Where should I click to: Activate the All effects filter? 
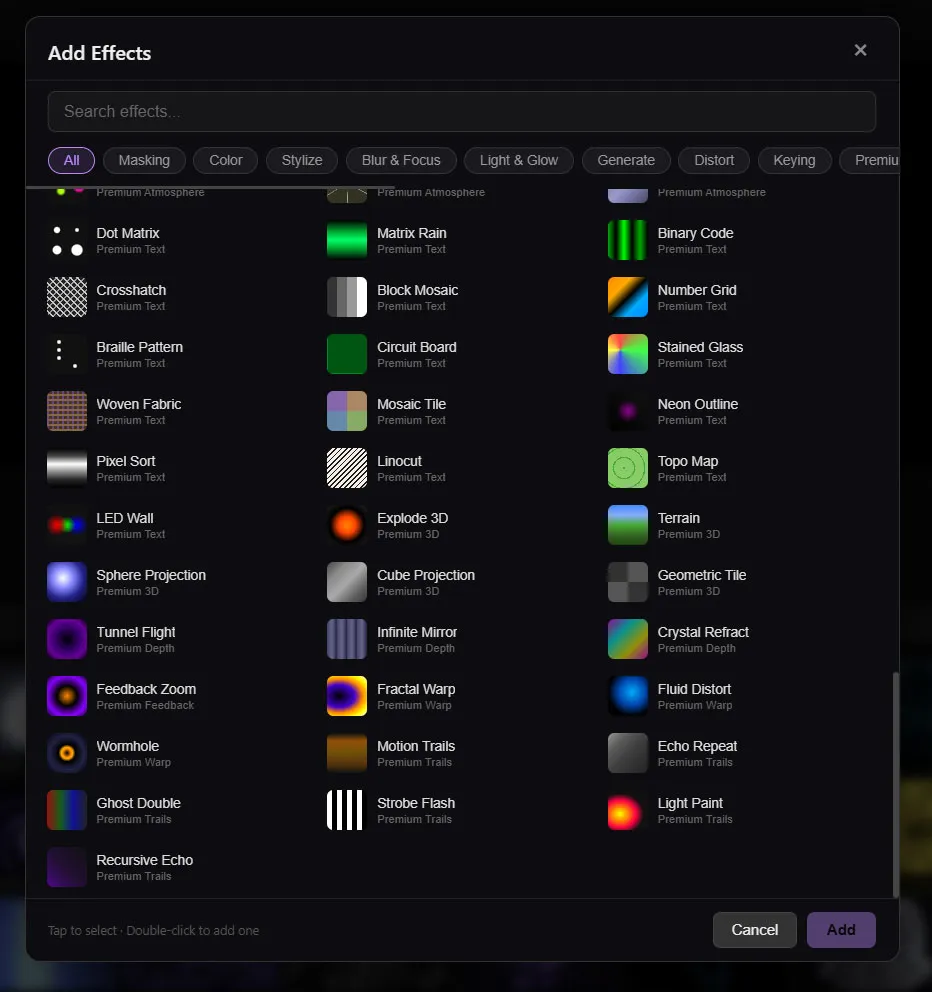click(71, 160)
